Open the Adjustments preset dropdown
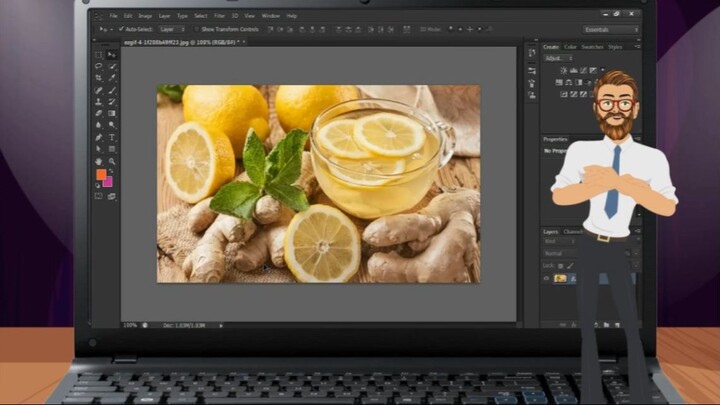720x405 pixels. pyautogui.click(x=558, y=58)
